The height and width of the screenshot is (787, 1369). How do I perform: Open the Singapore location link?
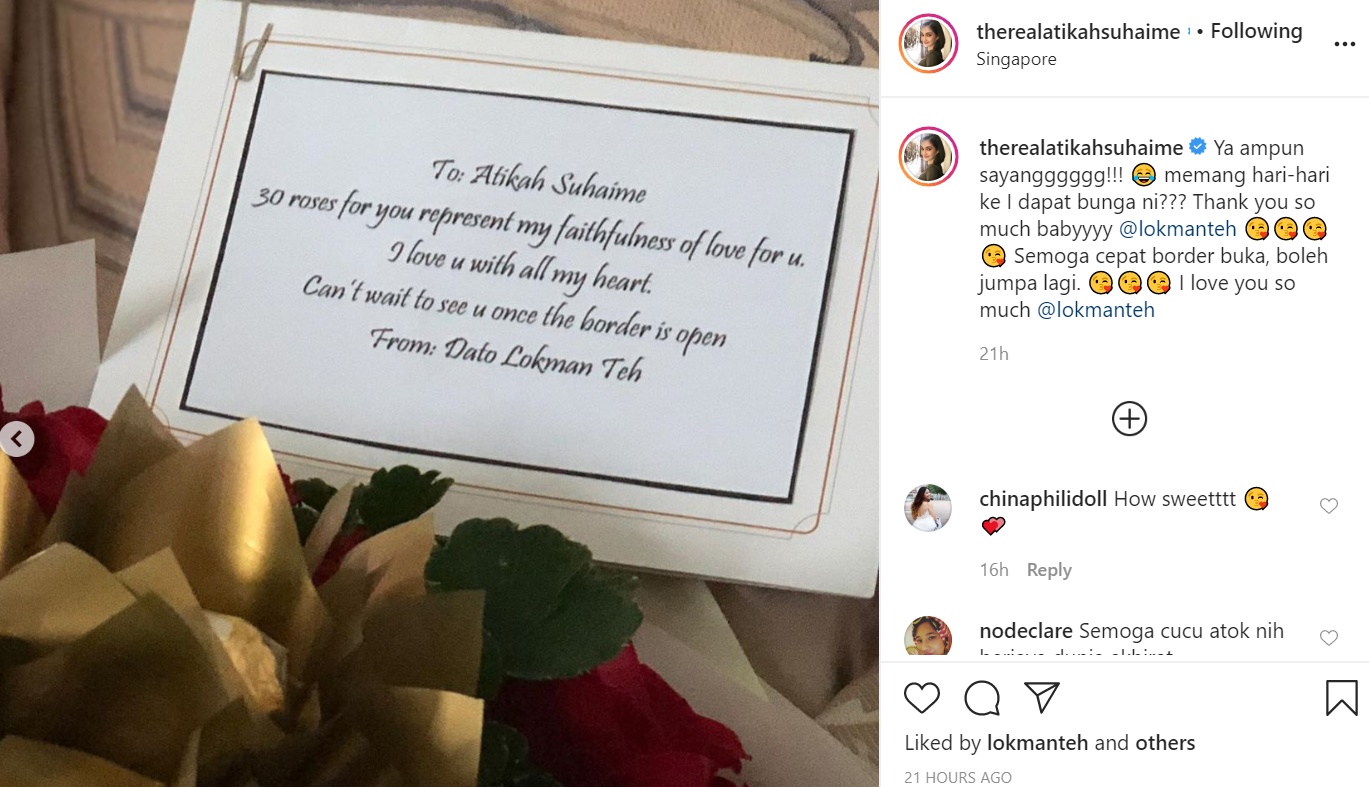pos(1016,59)
